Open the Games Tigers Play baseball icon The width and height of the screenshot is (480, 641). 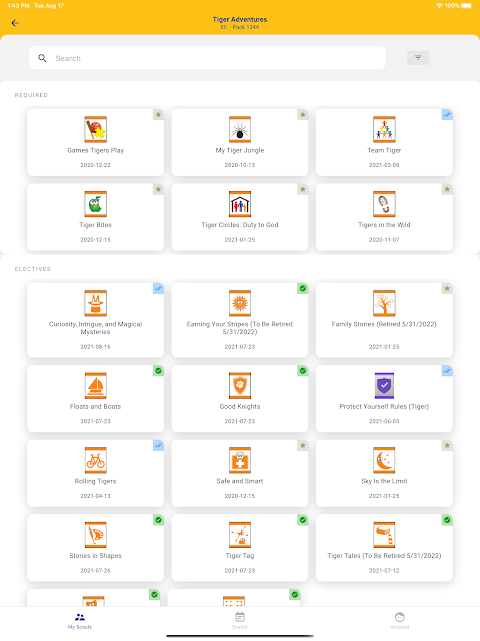[x=96, y=129]
